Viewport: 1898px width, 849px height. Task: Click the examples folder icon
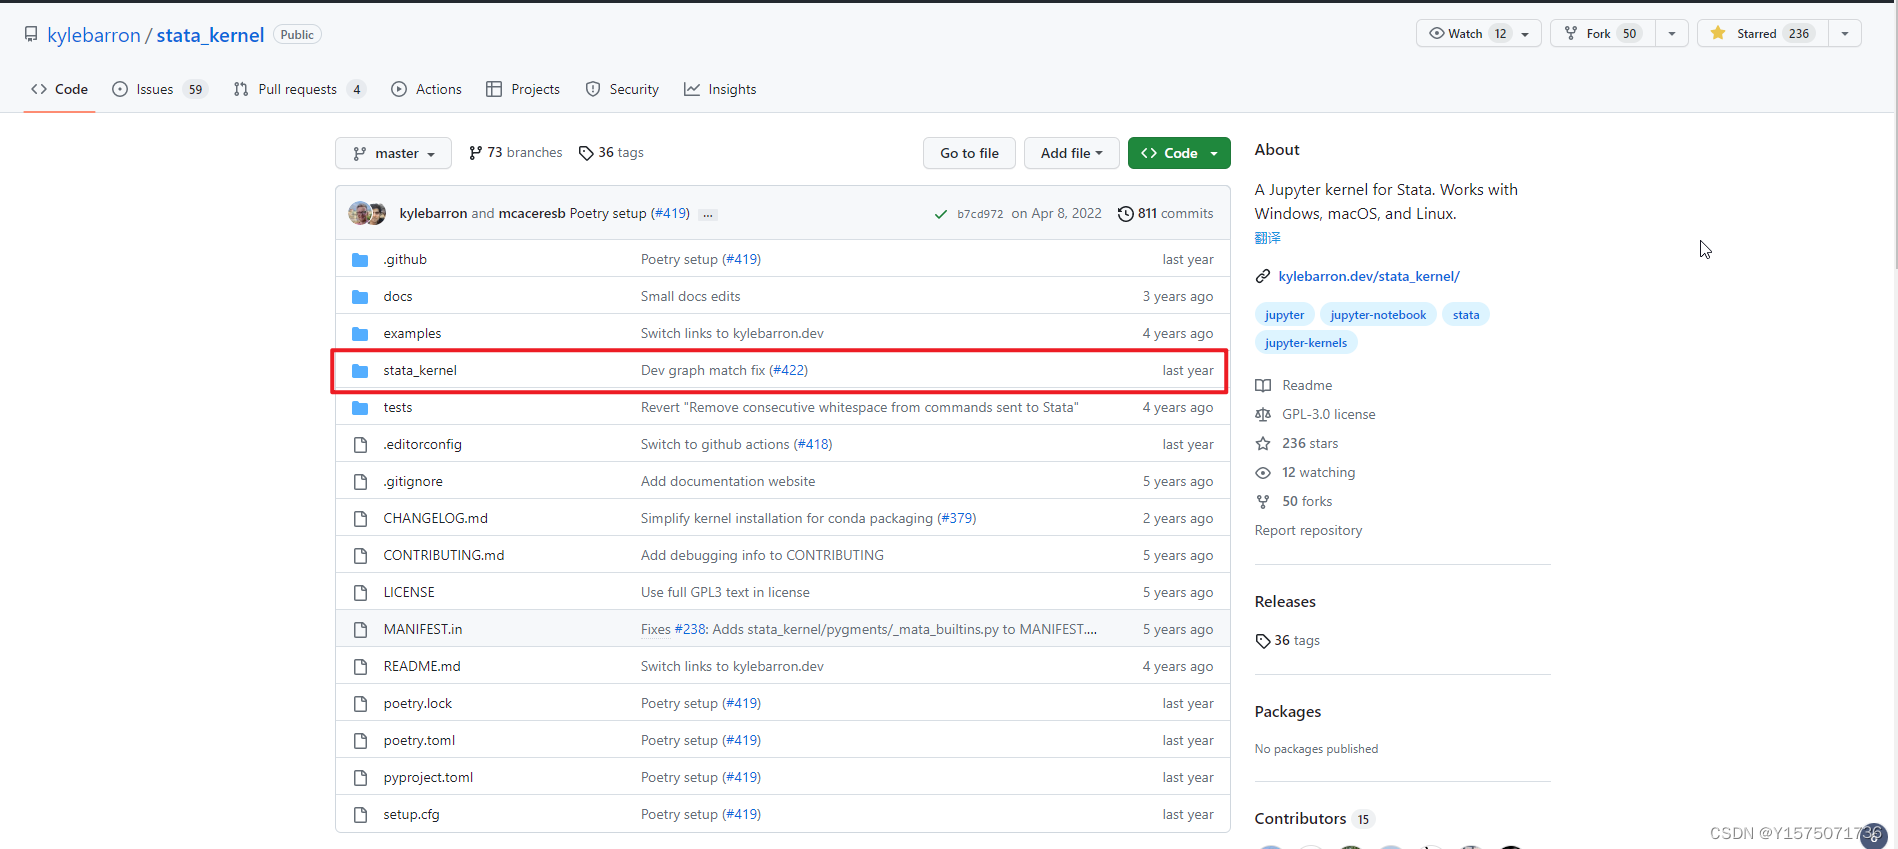[x=360, y=334]
